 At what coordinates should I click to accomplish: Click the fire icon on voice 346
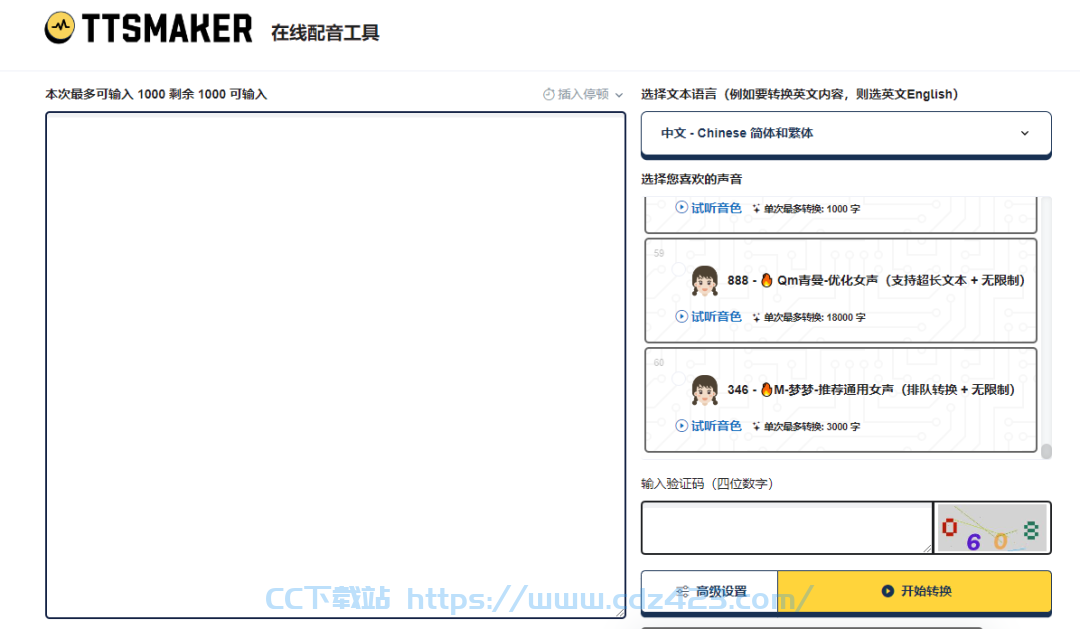767,389
